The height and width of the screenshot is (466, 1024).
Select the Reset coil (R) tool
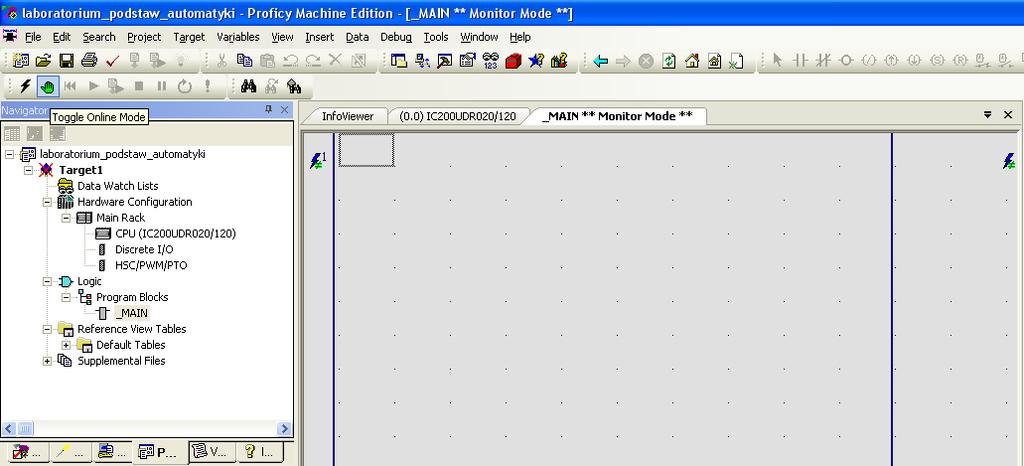(960, 61)
